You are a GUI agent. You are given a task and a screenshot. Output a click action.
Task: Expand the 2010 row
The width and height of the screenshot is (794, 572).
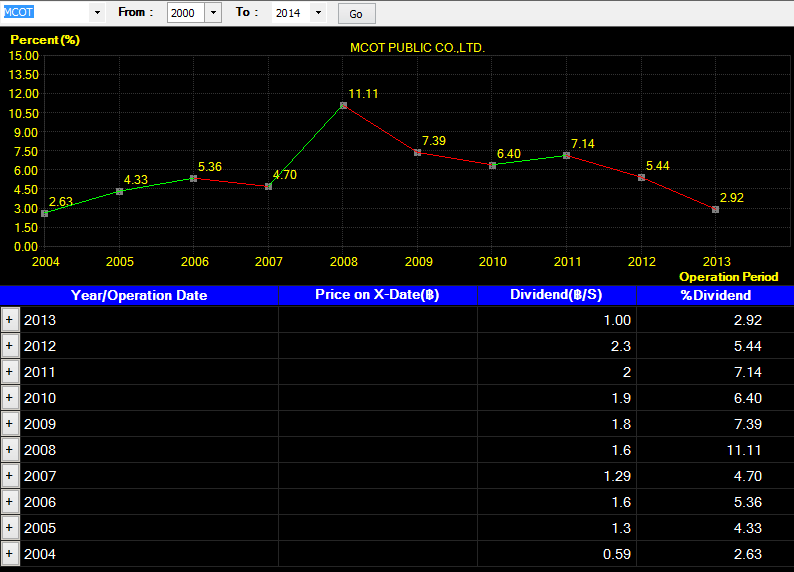[x=10, y=398]
